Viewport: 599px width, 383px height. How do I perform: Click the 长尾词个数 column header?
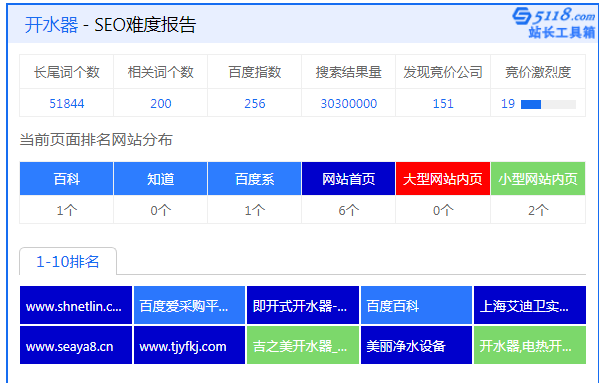coord(66,72)
